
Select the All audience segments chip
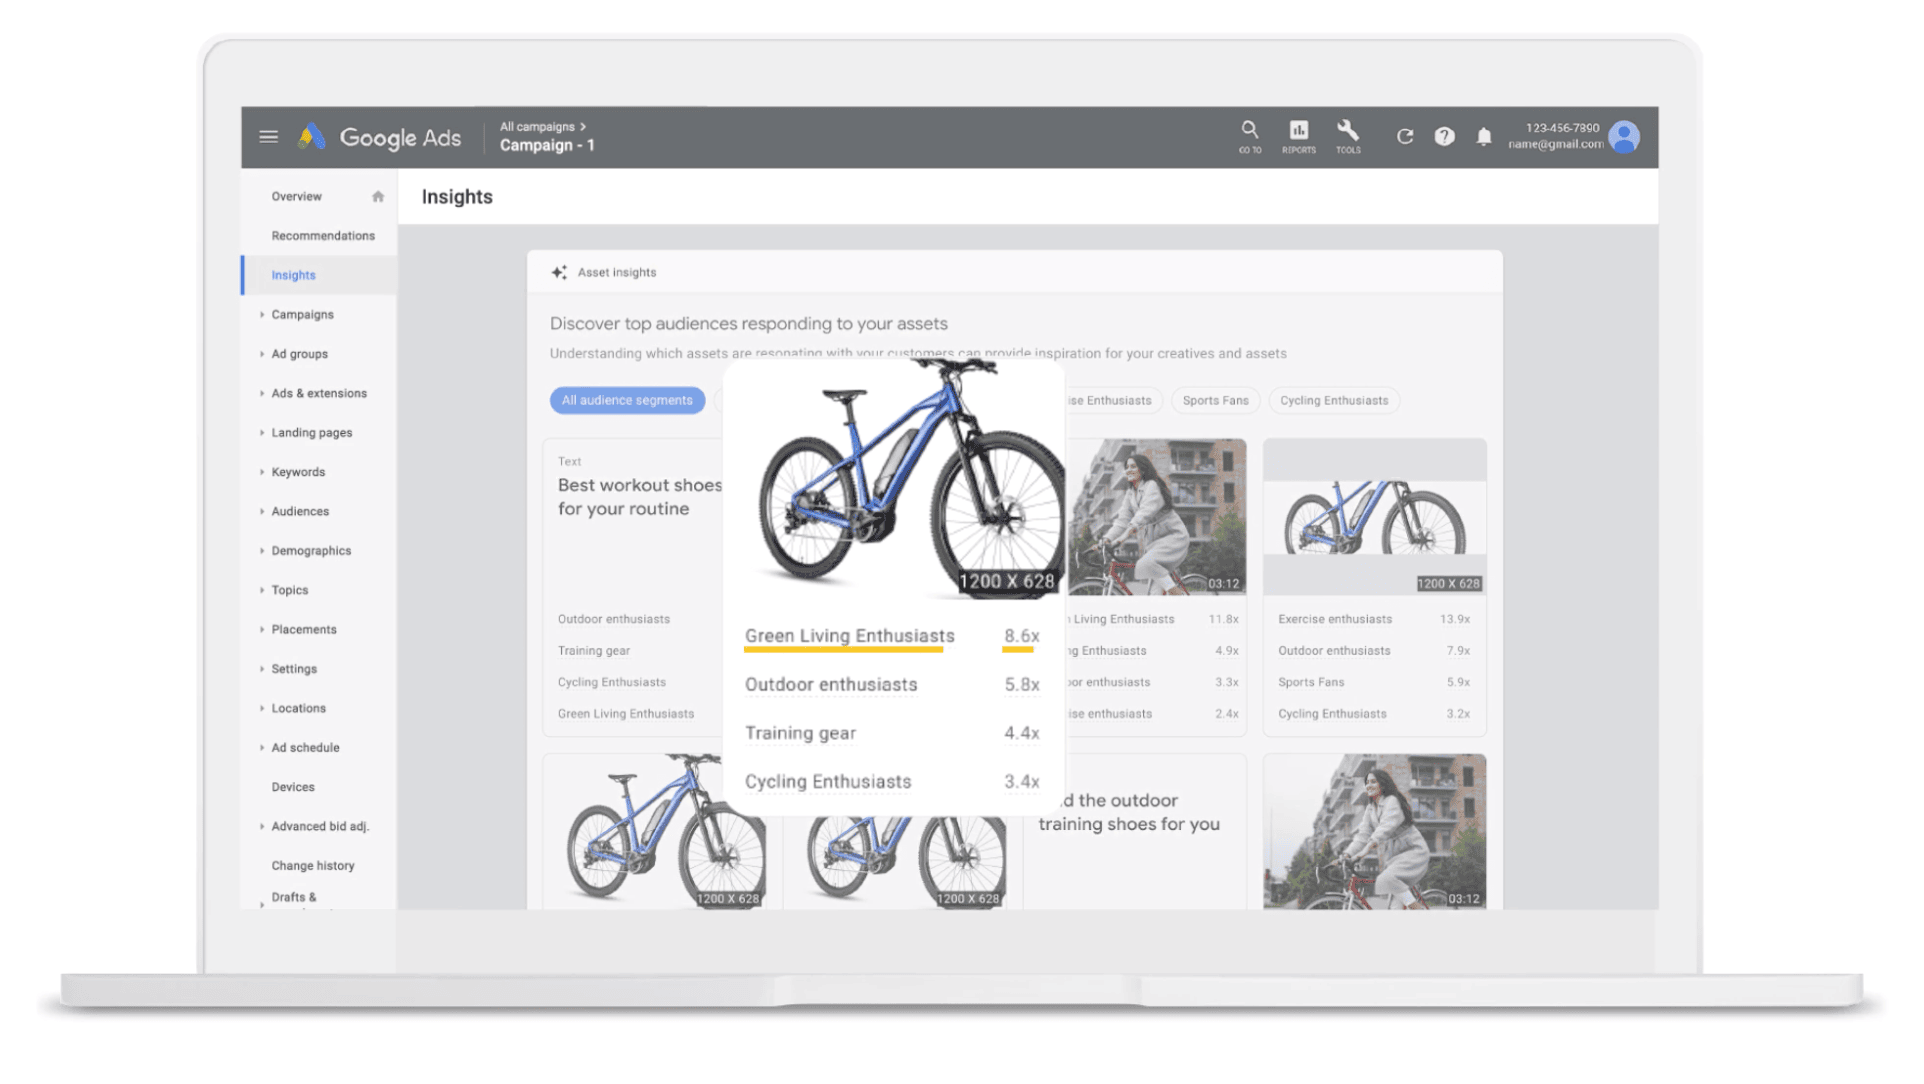click(627, 400)
